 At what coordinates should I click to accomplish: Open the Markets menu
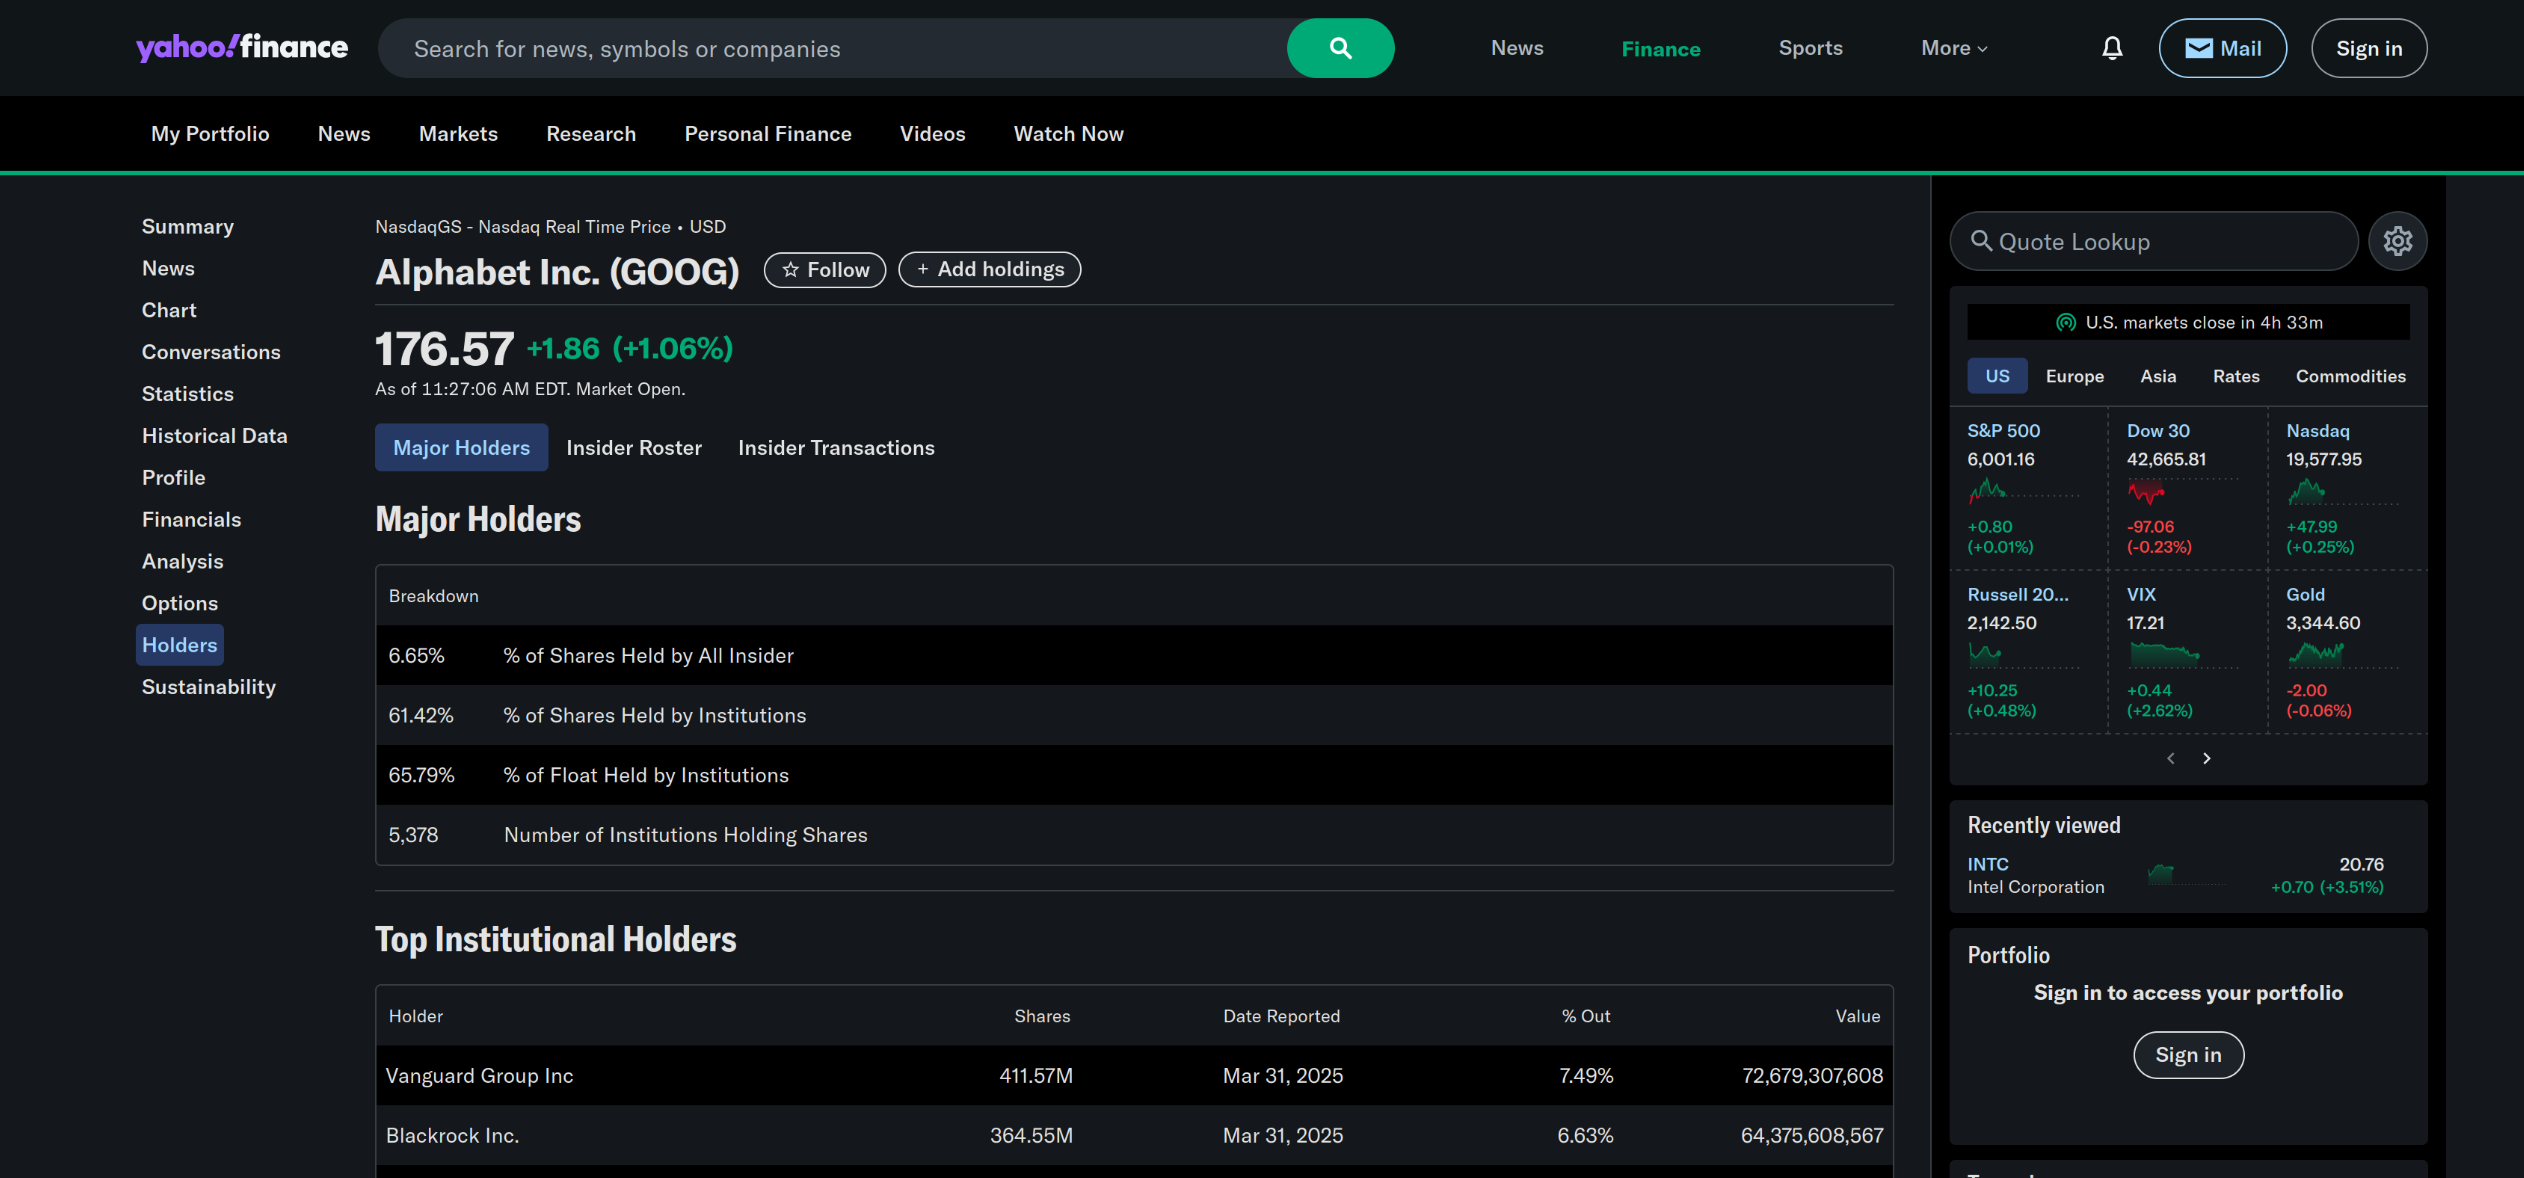pyautogui.click(x=458, y=134)
